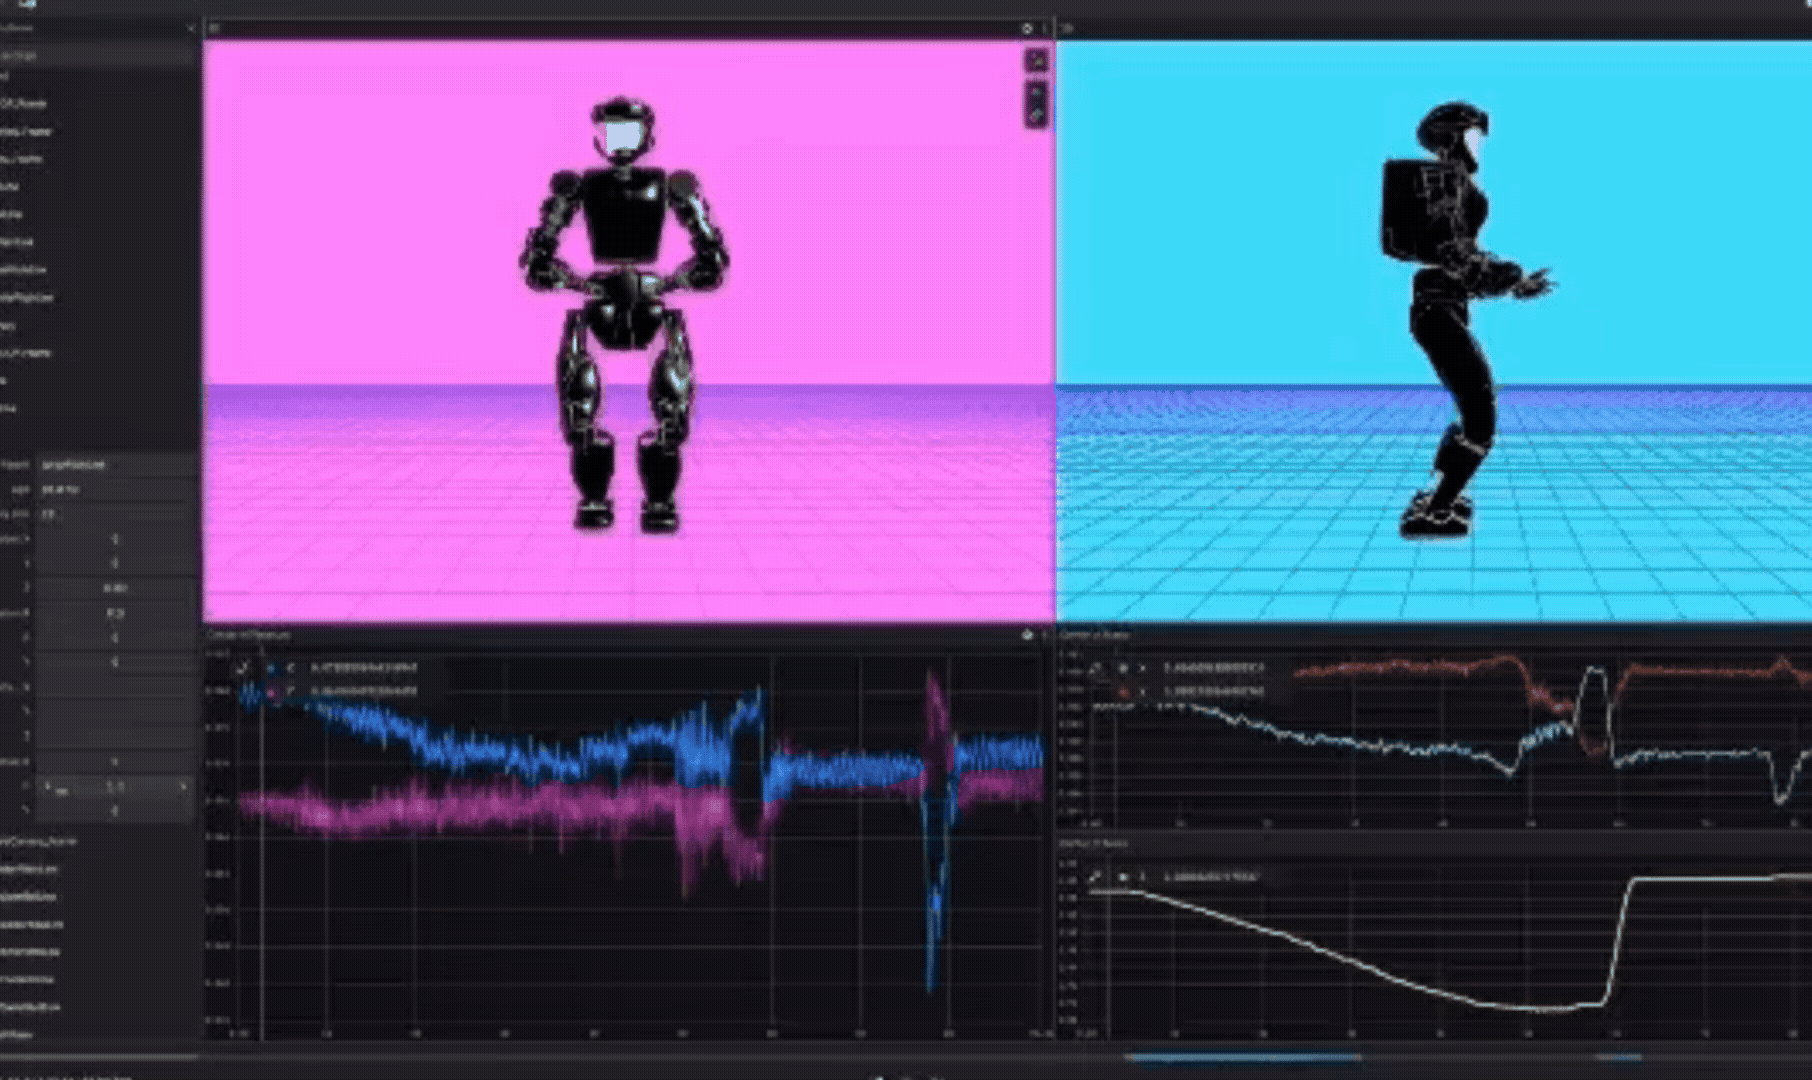Toggle orange series dot in top-right plot legend
The width and height of the screenshot is (1812, 1080).
1123,691
